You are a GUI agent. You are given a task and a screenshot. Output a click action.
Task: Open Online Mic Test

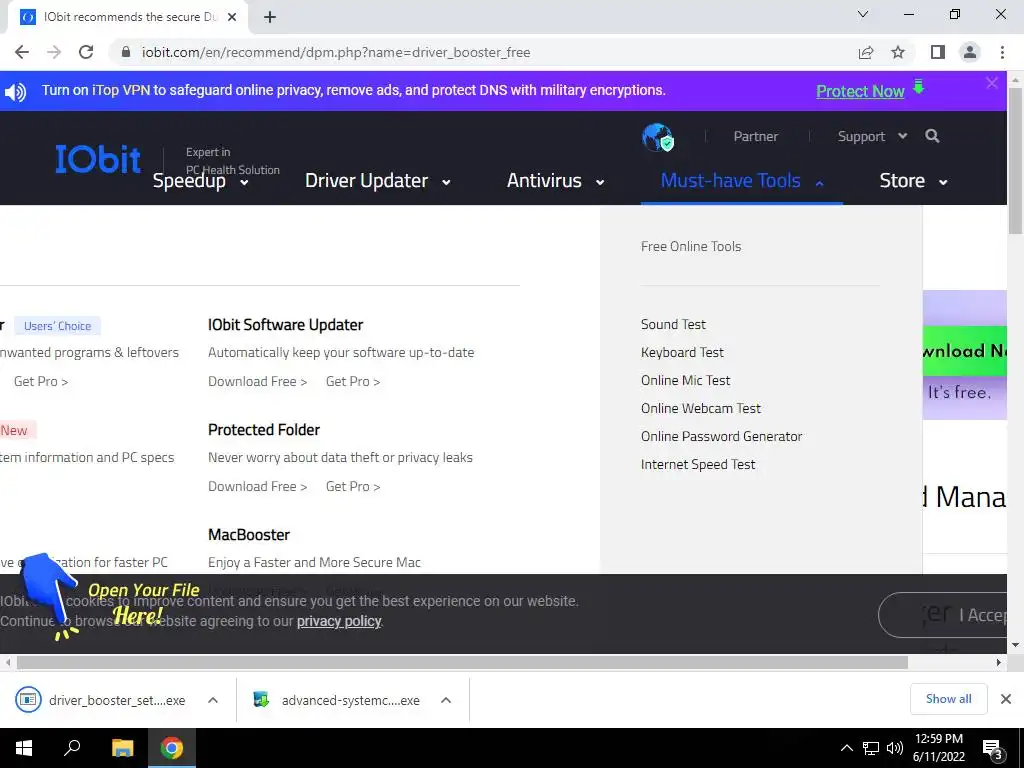pos(686,381)
